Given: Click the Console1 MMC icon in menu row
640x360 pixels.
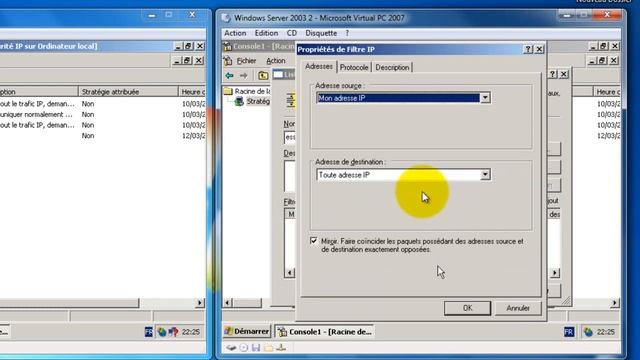Looking at the screenshot, I should pos(228,61).
